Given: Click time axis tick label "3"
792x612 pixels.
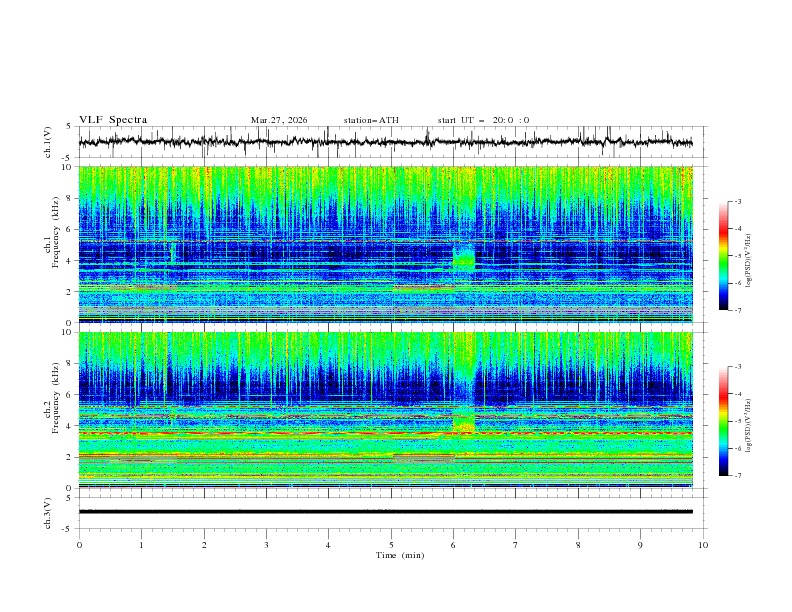Looking at the screenshot, I should click(x=266, y=545).
